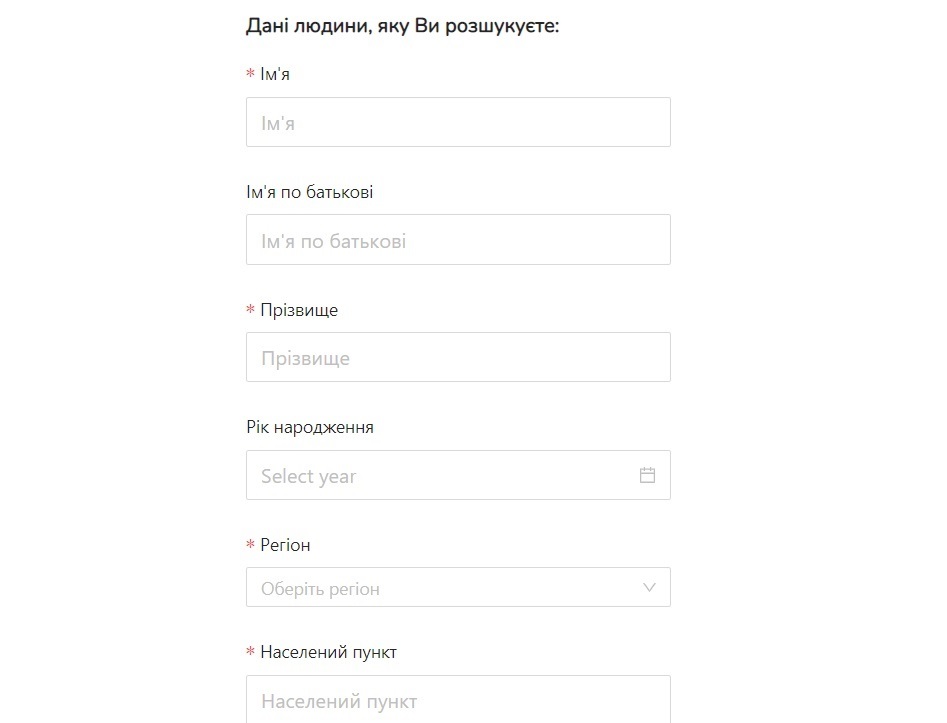Focus the Ім'я text input
The height and width of the screenshot is (723, 947).
458,122
